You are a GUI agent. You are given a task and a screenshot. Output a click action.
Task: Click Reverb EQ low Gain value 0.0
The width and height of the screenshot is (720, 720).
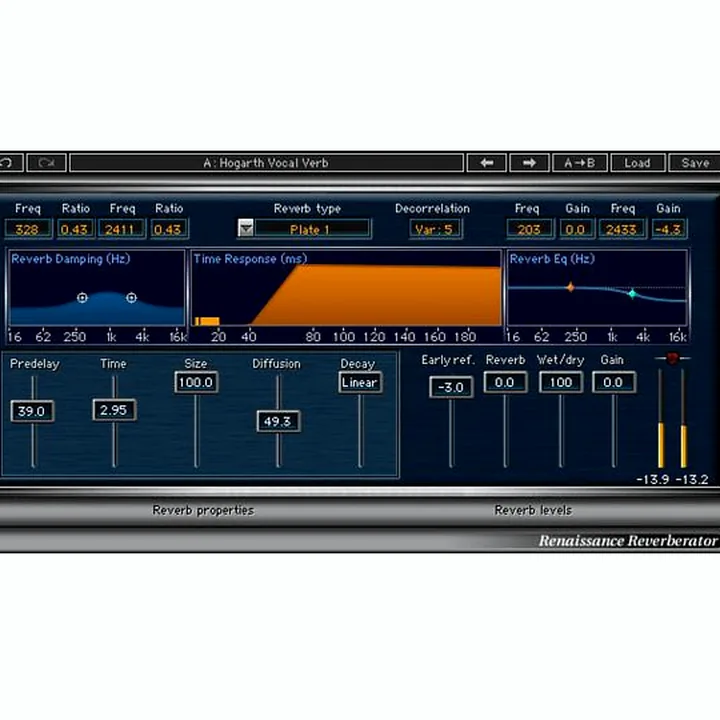576,229
